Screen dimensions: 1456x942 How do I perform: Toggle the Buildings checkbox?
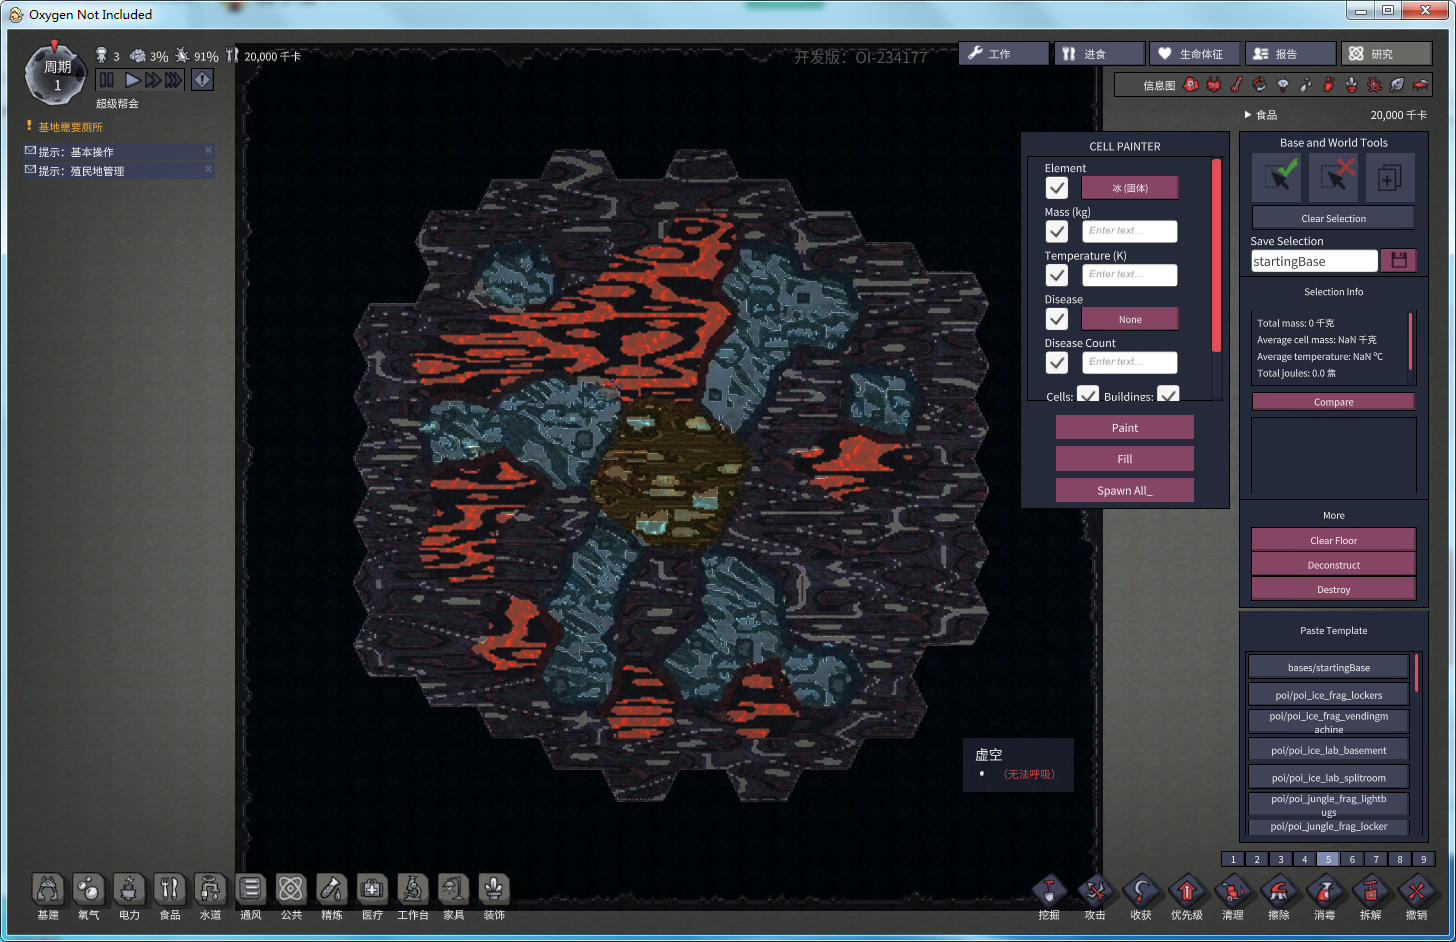1168,394
